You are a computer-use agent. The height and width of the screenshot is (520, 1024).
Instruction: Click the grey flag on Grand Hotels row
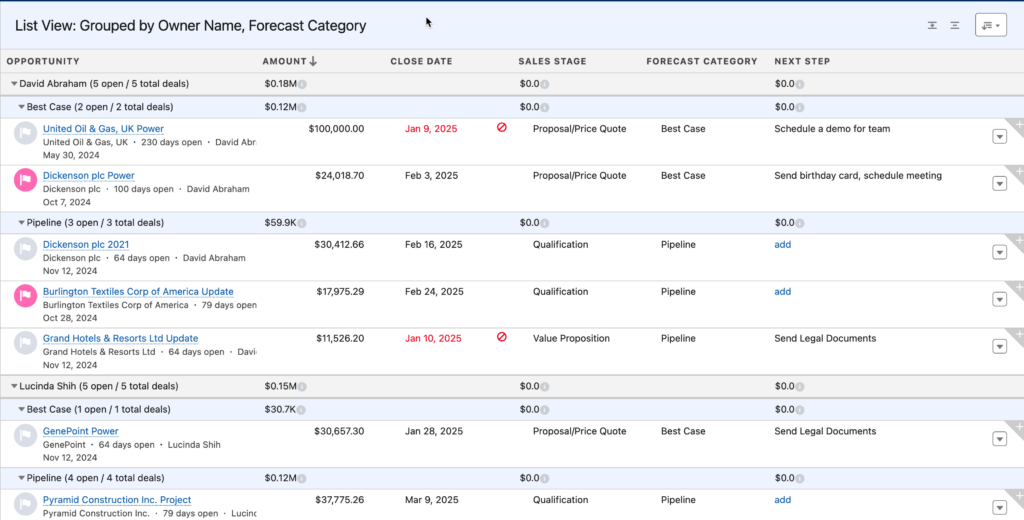(25, 343)
